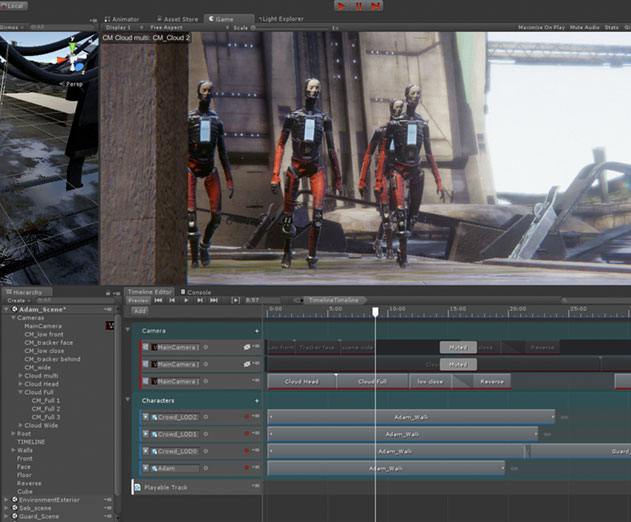The height and width of the screenshot is (522, 631).
Task: Toggle the mute icon on the first MainCamera track
Action: tap(247, 347)
